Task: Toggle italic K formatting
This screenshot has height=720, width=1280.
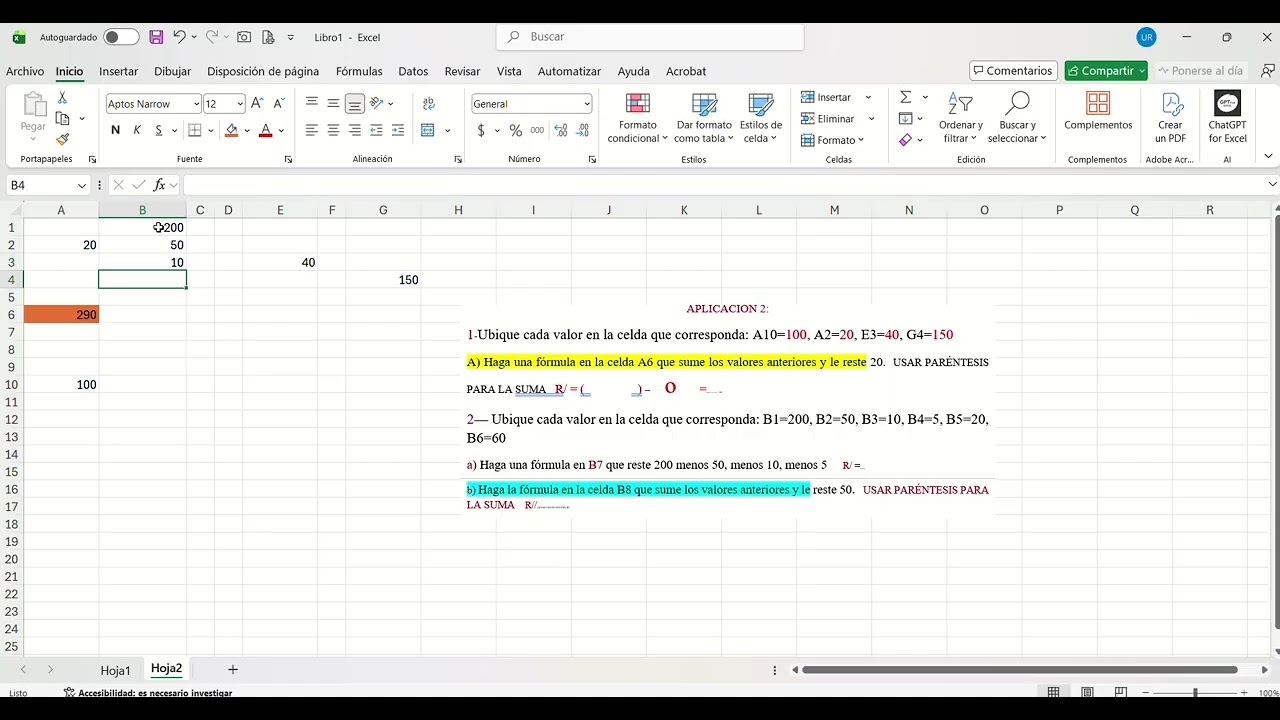Action: [x=137, y=130]
